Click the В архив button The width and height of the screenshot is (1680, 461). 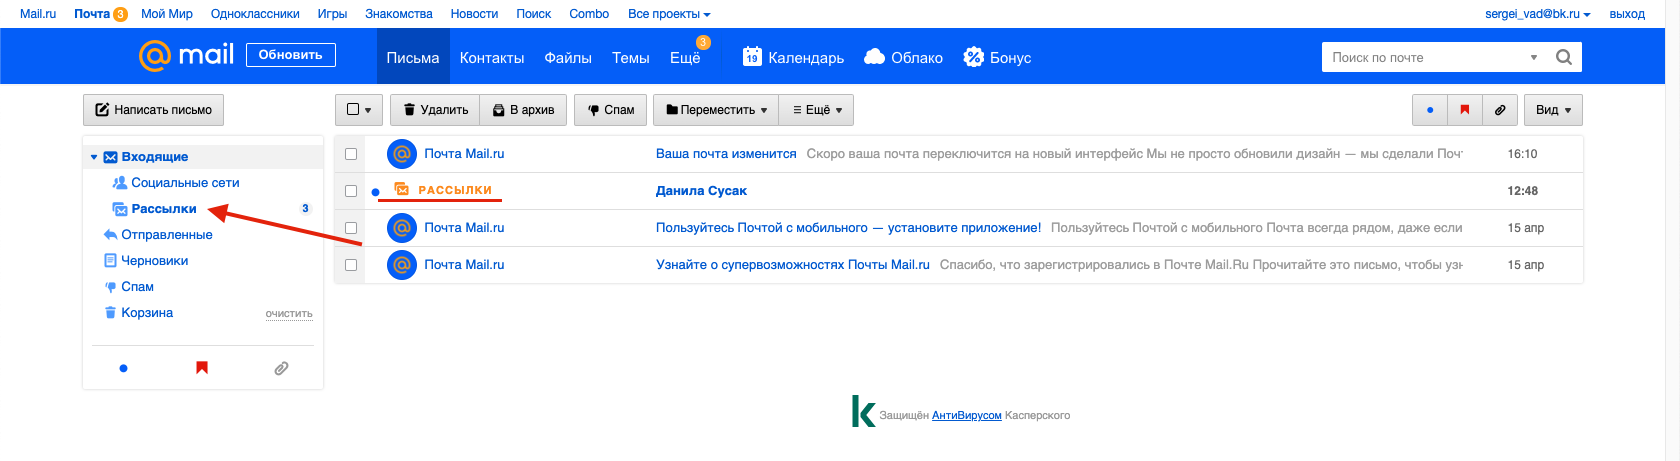pos(524,110)
